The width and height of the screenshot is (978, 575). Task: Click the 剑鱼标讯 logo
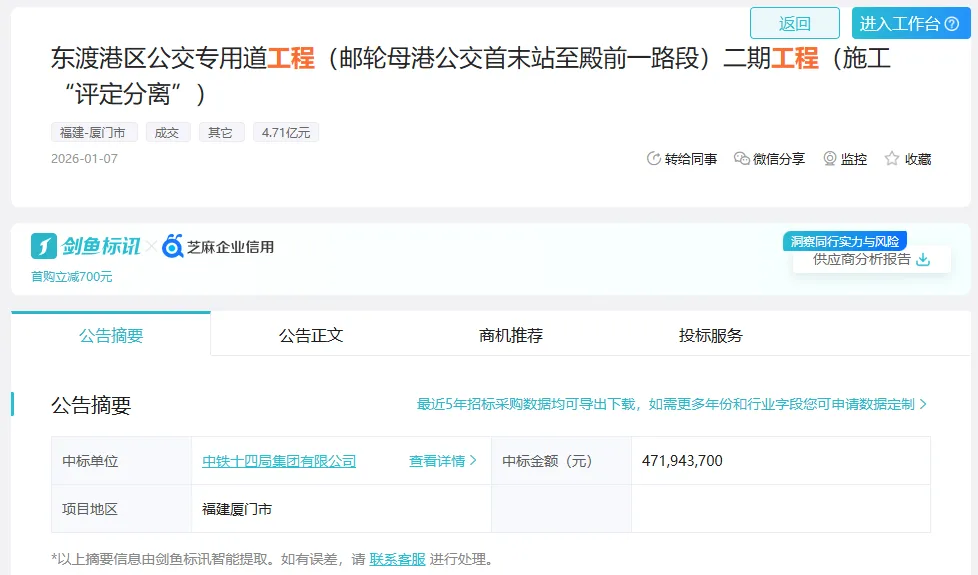[86, 246]
